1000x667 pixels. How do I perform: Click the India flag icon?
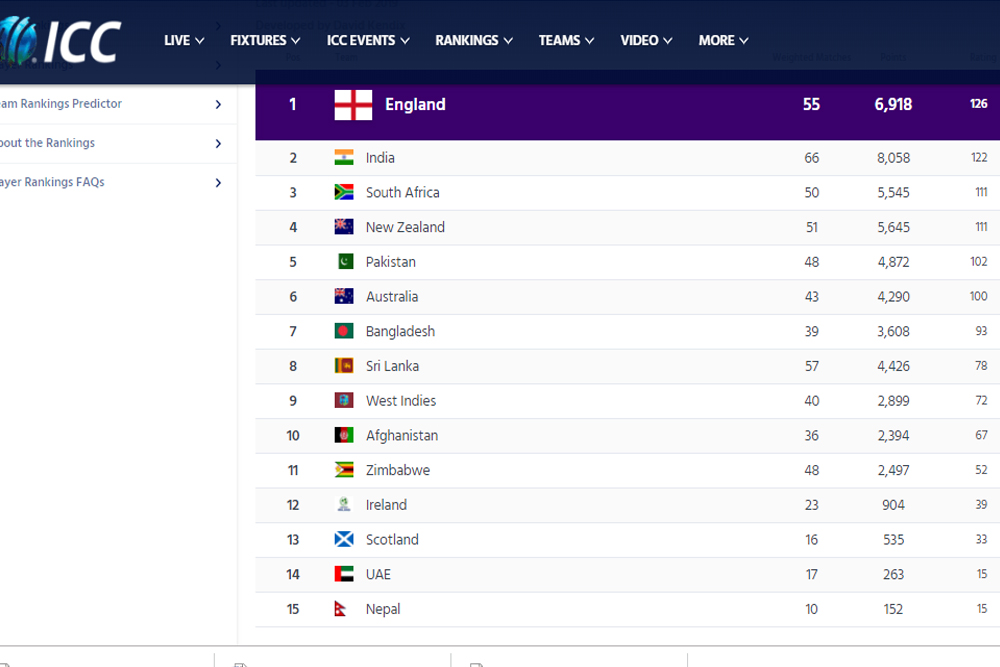344,158
